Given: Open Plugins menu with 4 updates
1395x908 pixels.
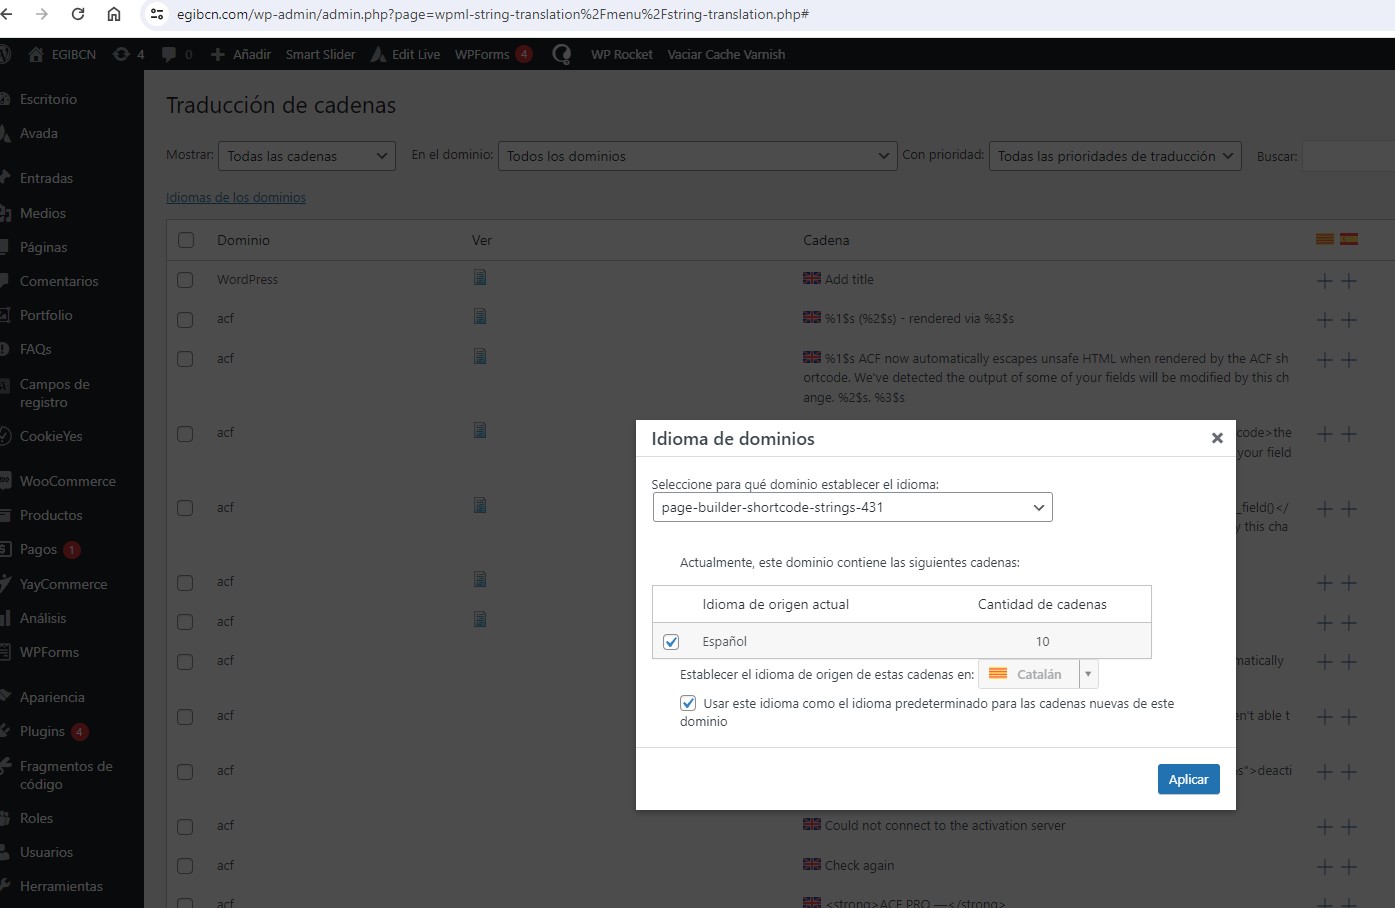Looking at the screenshot, I should [42, 731].
